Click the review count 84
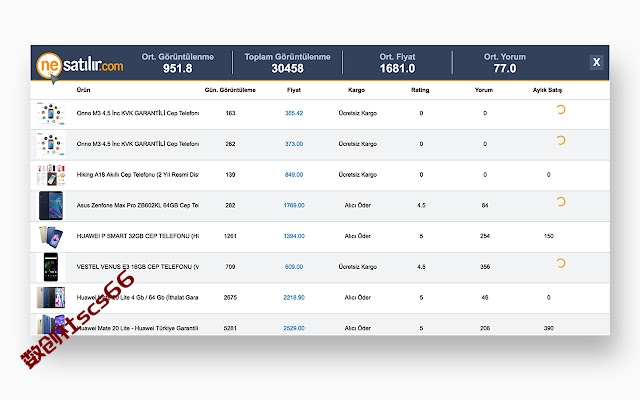 click(485, 205)
